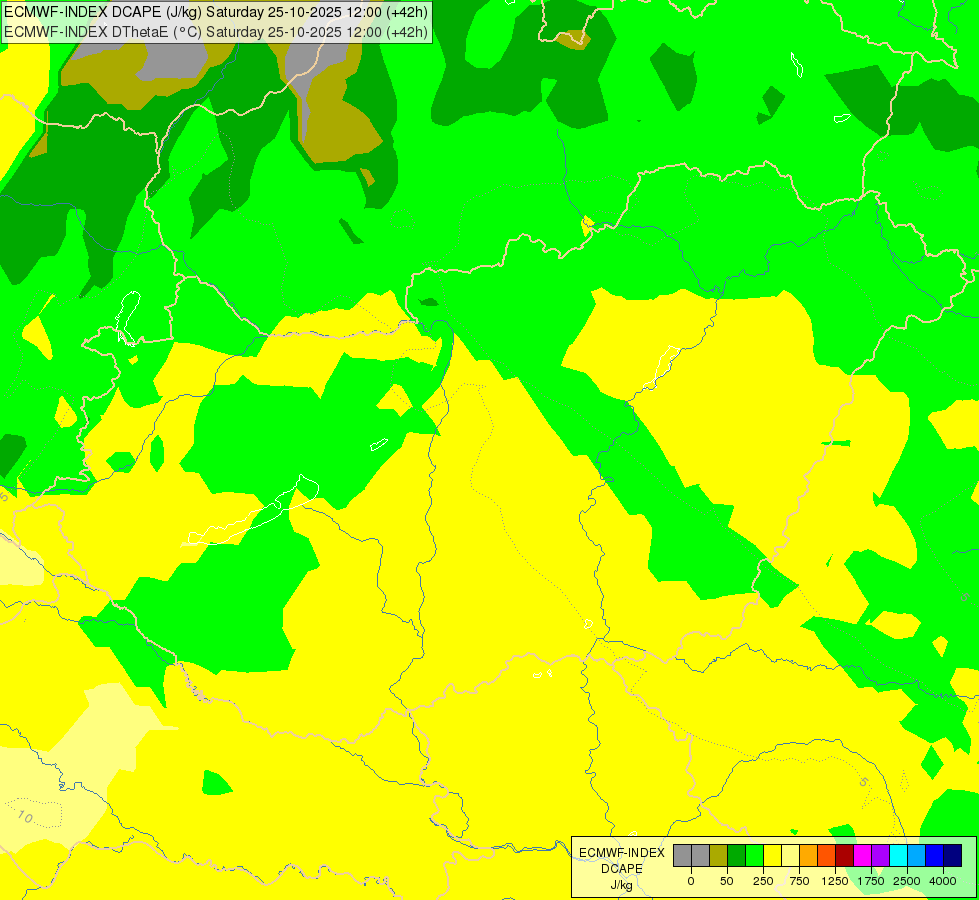This screenshot has width=979, height=900.
Task: Click the dark red legend swatch
Action: pos(844,855)
